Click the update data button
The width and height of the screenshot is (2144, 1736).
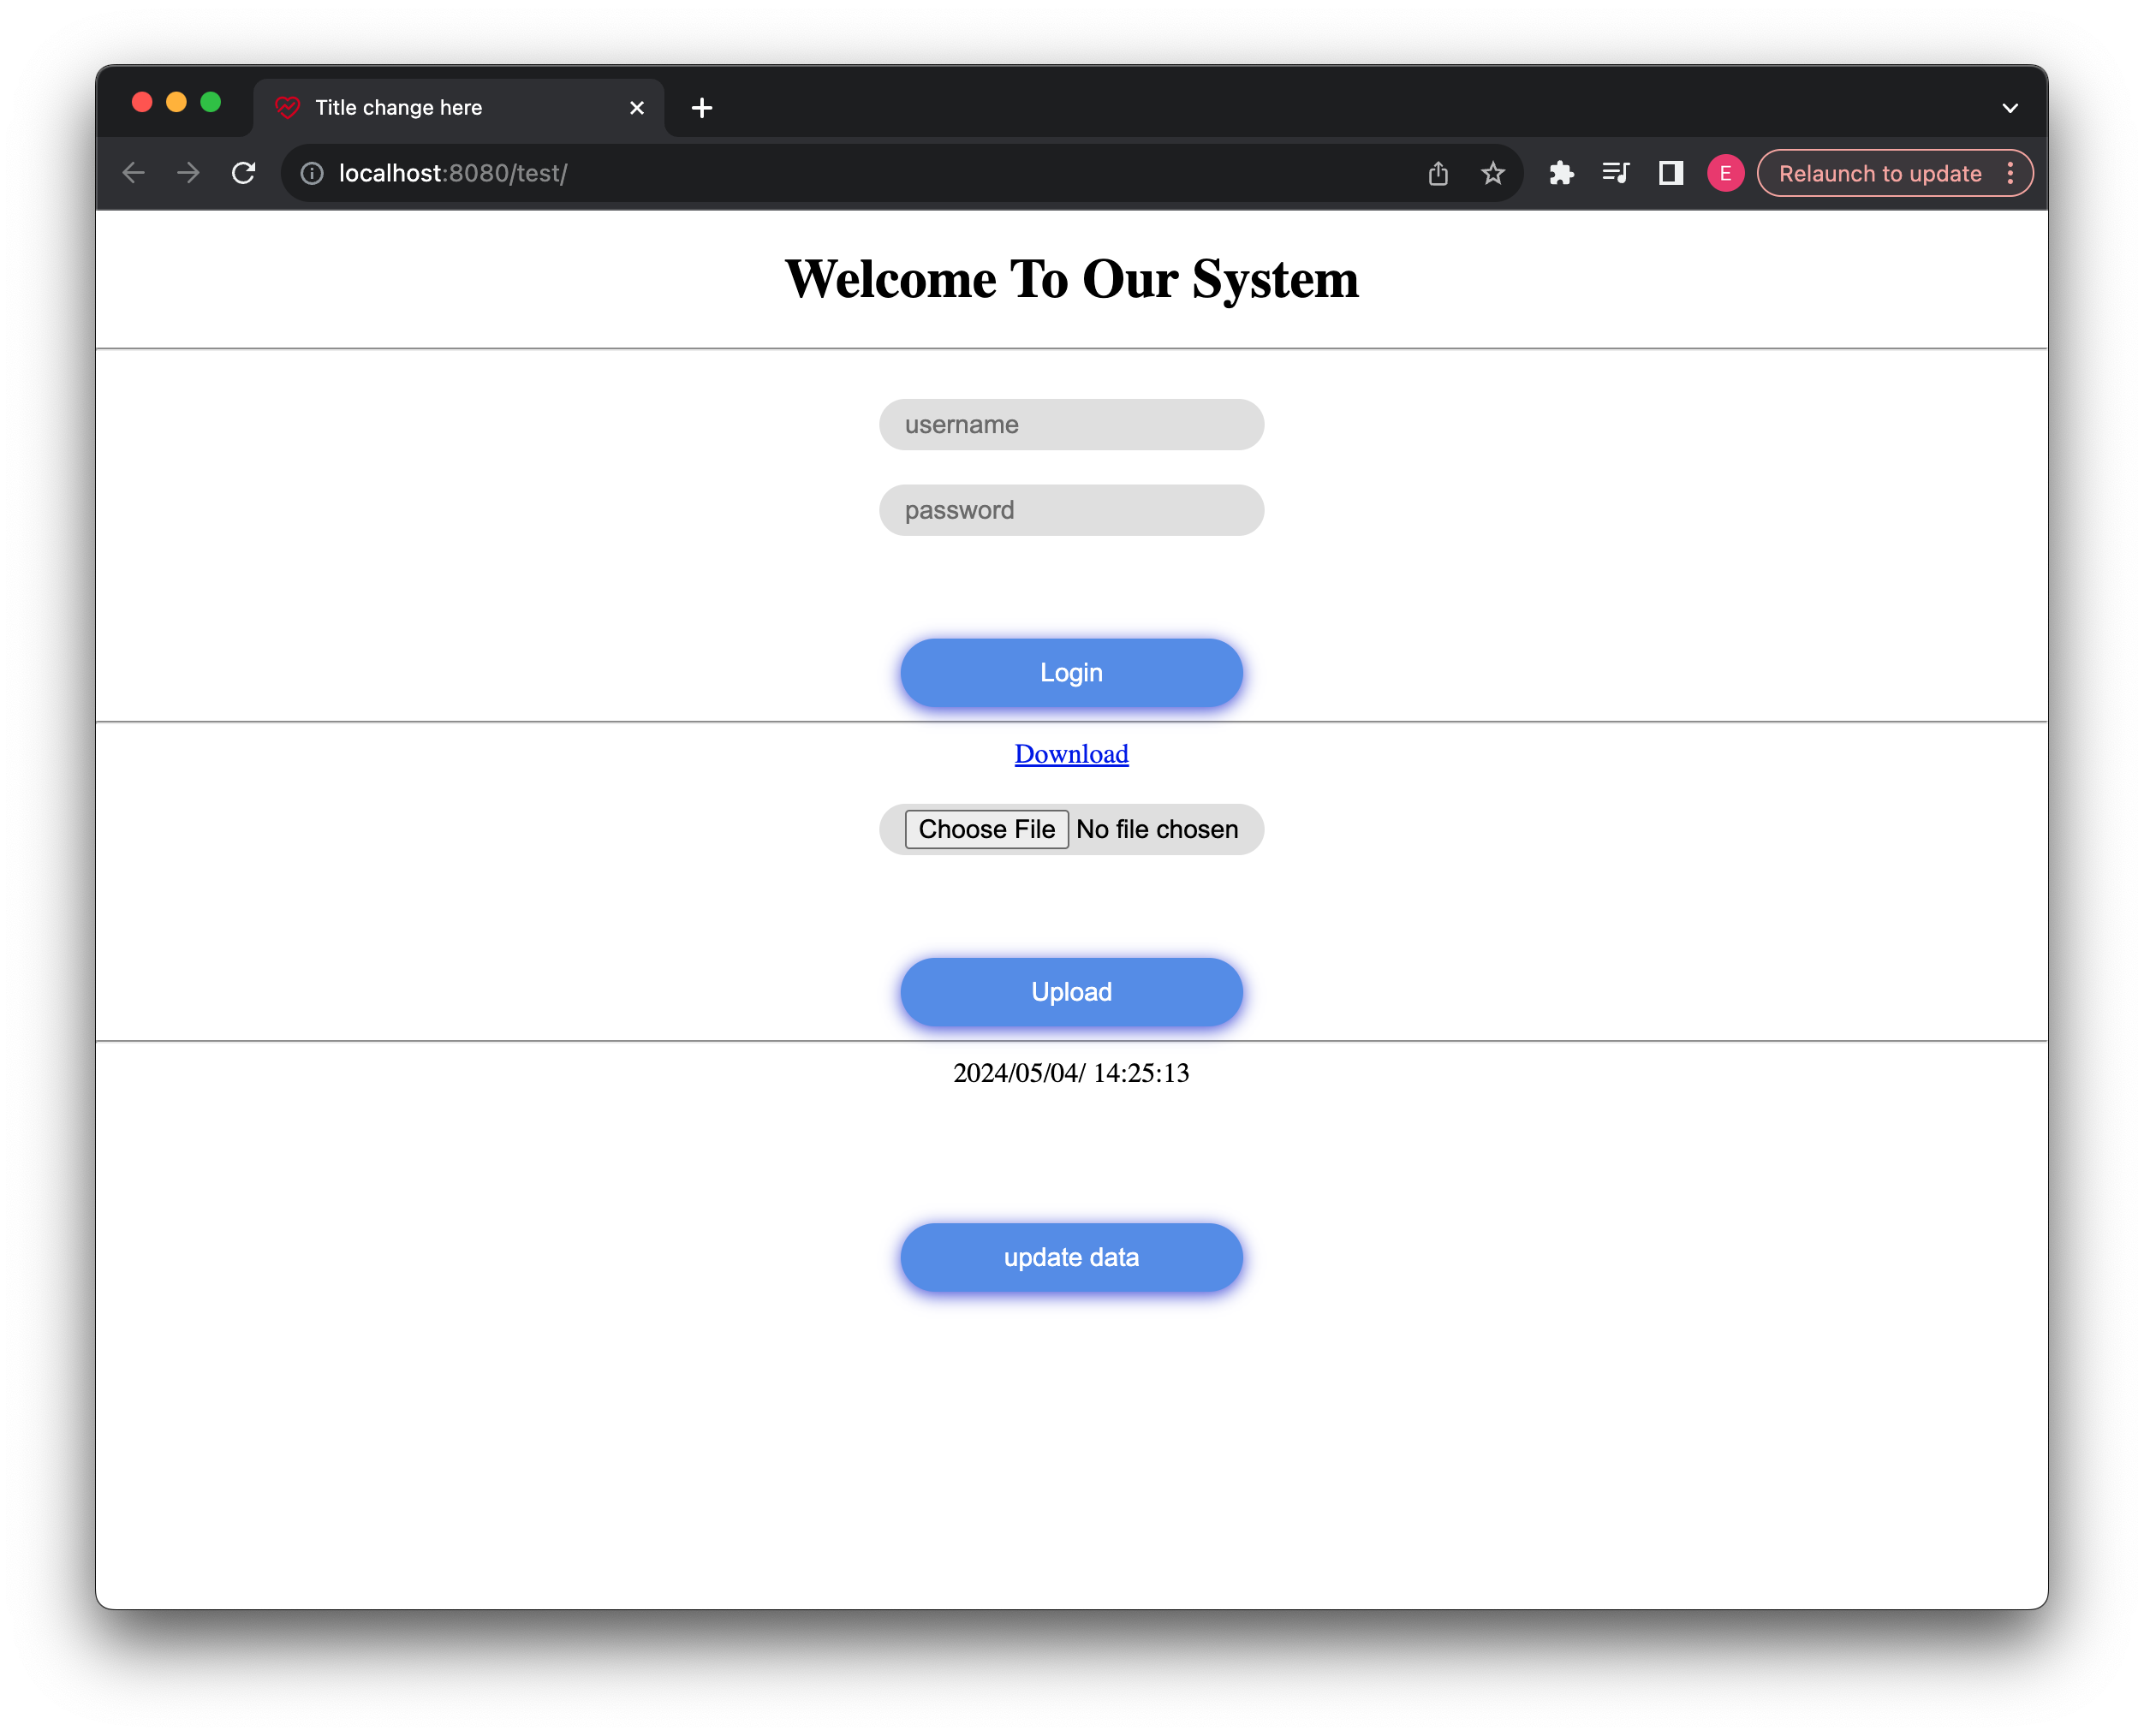[1072, 1256]
